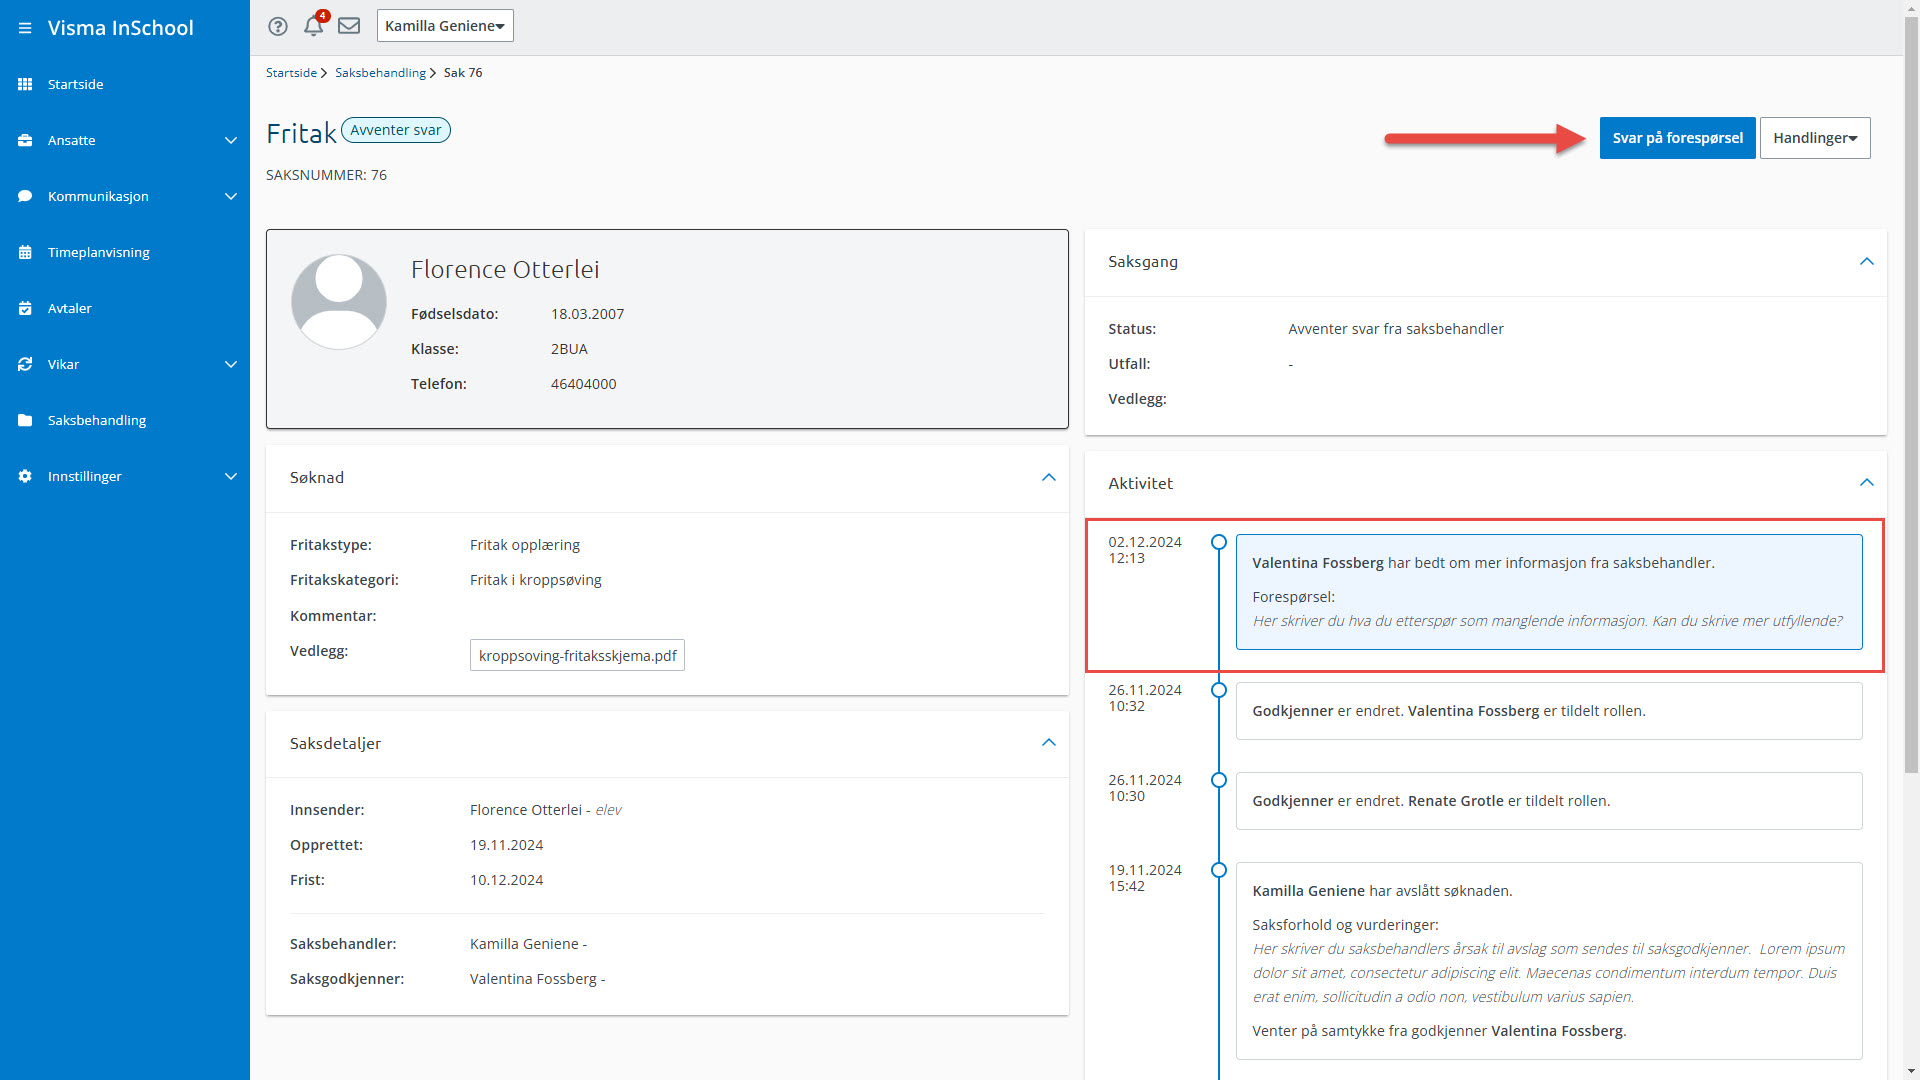1920x1080 pixels.
Task: Open the kroppsoving-fritaksskjema.pdf attachment
Action: tap(577, 655)
